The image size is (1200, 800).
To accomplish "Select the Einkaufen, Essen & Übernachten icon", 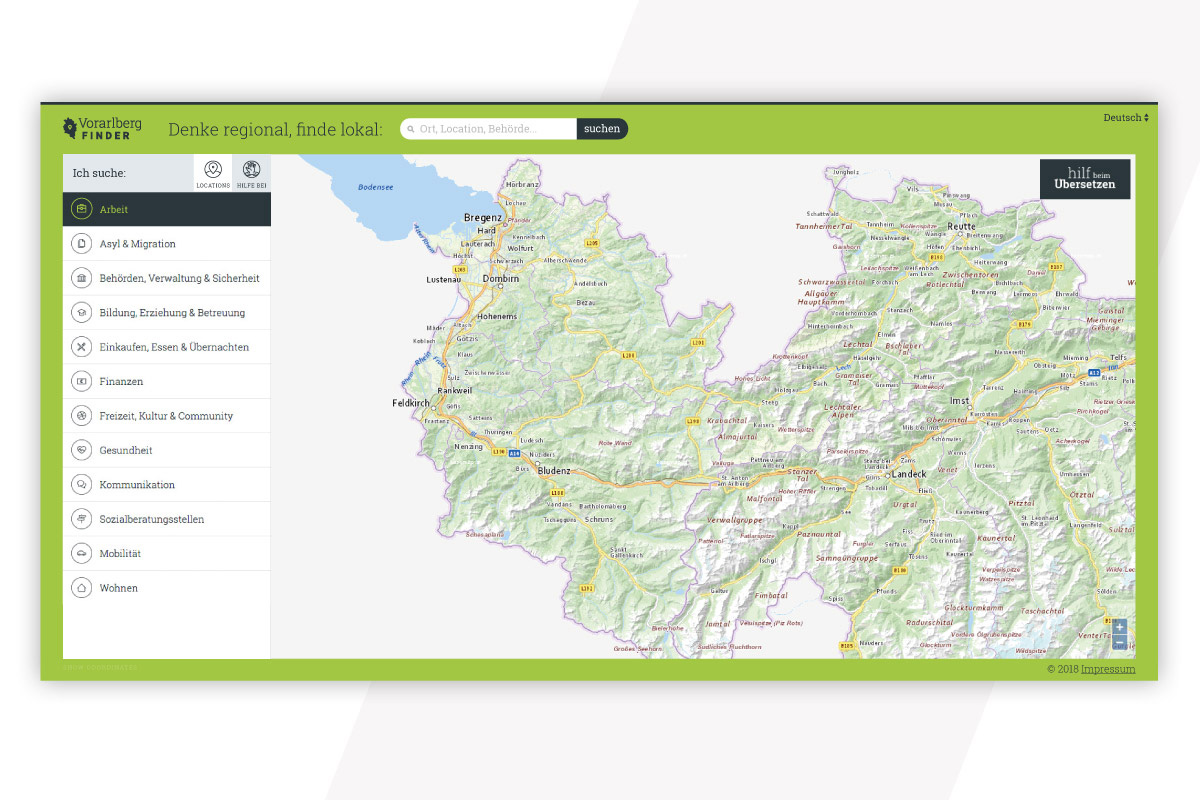I will coord(84,346).
